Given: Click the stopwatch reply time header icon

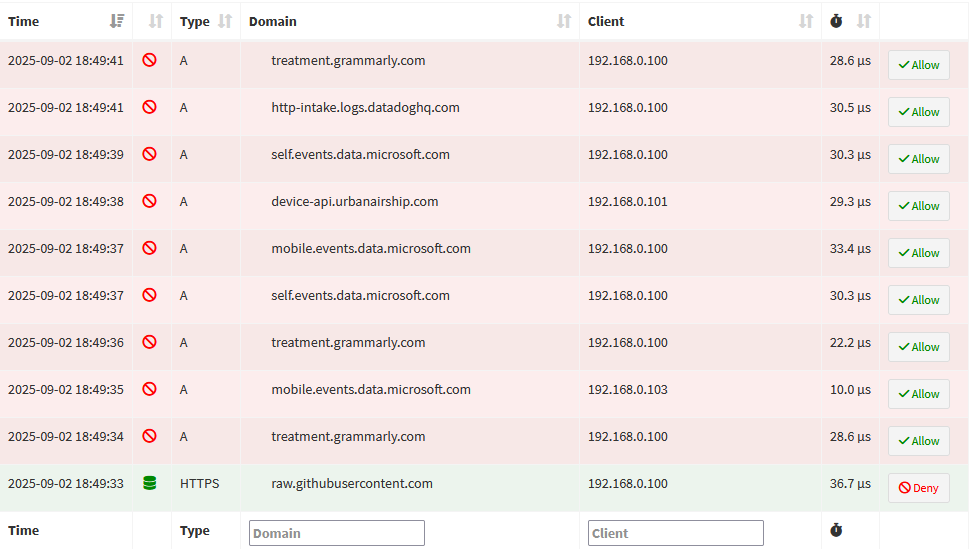Looking at the screenshot, I should click(836, 21).
